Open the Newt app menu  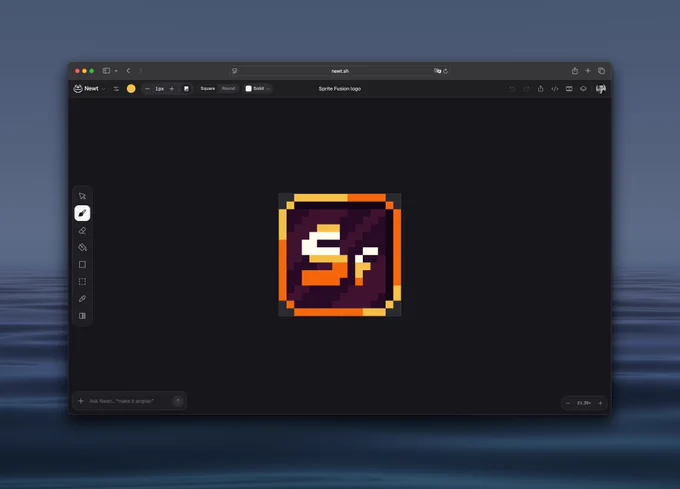[89, 88]
